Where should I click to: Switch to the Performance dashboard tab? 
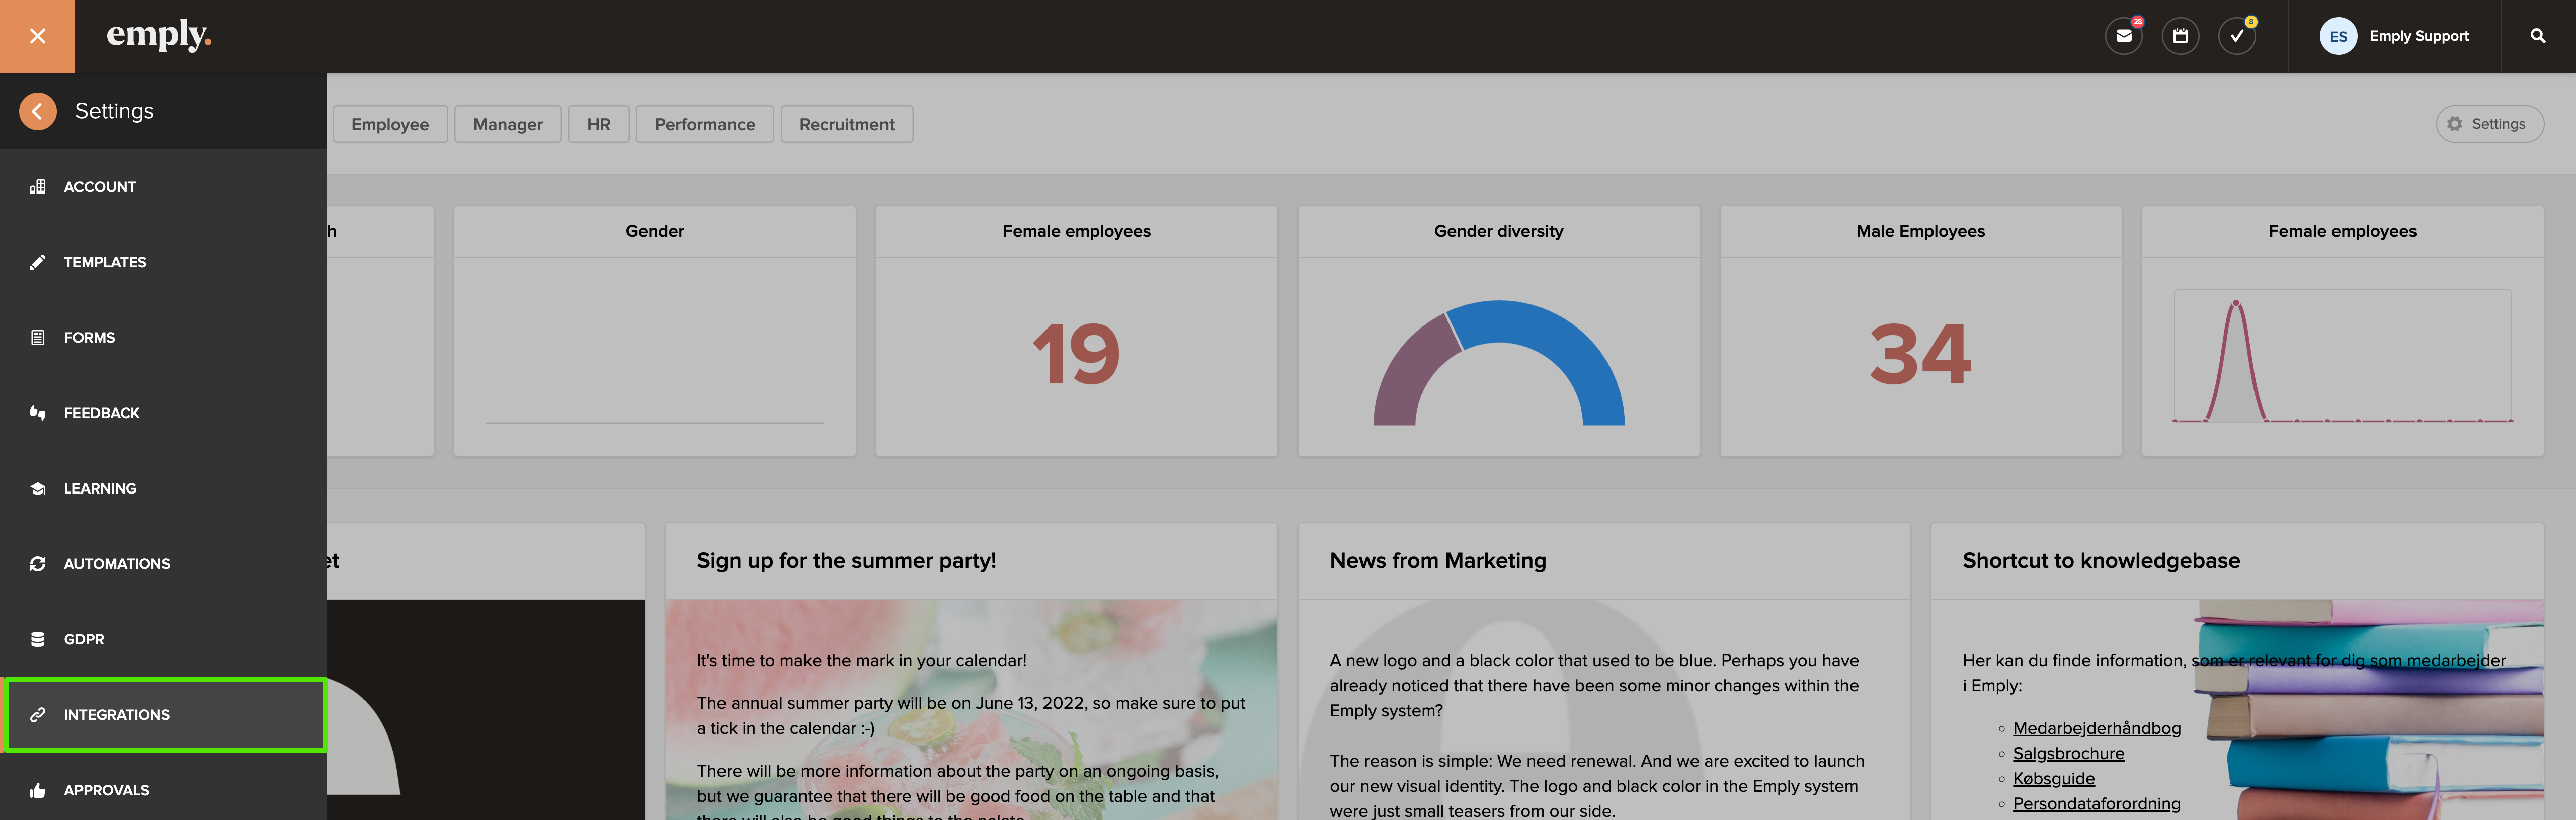[x=704, y=124]
